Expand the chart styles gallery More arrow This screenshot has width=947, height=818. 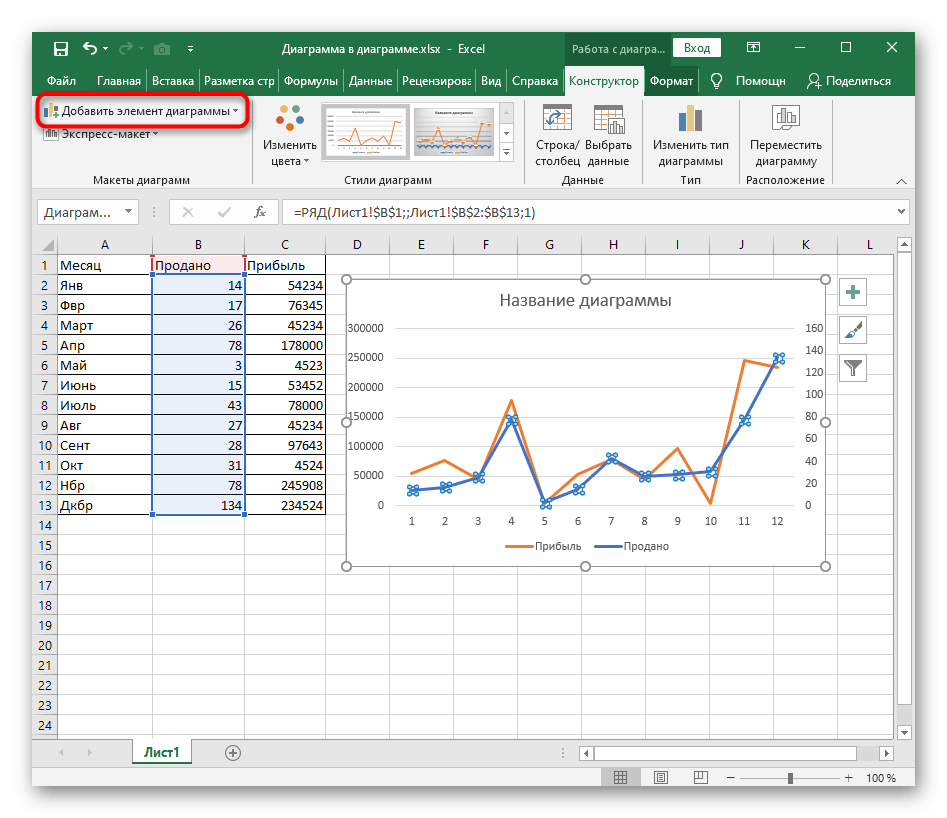click(507, 153)
